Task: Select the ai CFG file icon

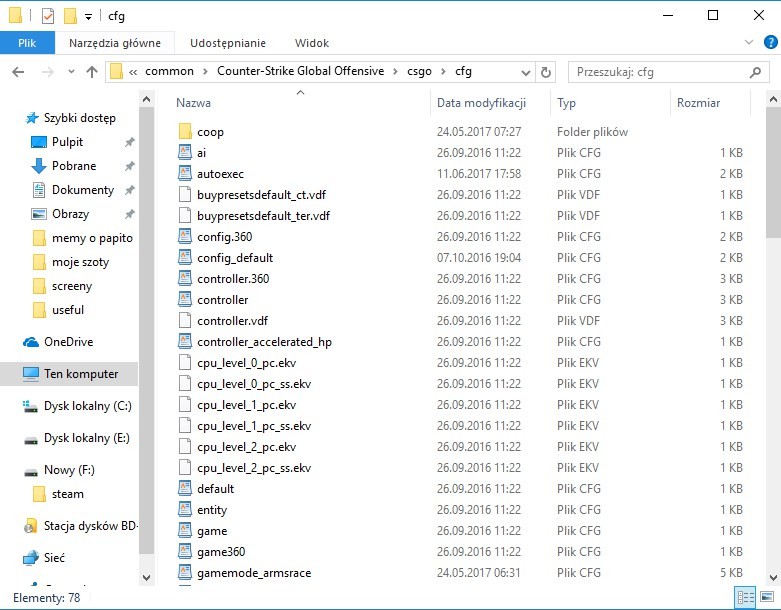Action: click(x=185, y=152)
